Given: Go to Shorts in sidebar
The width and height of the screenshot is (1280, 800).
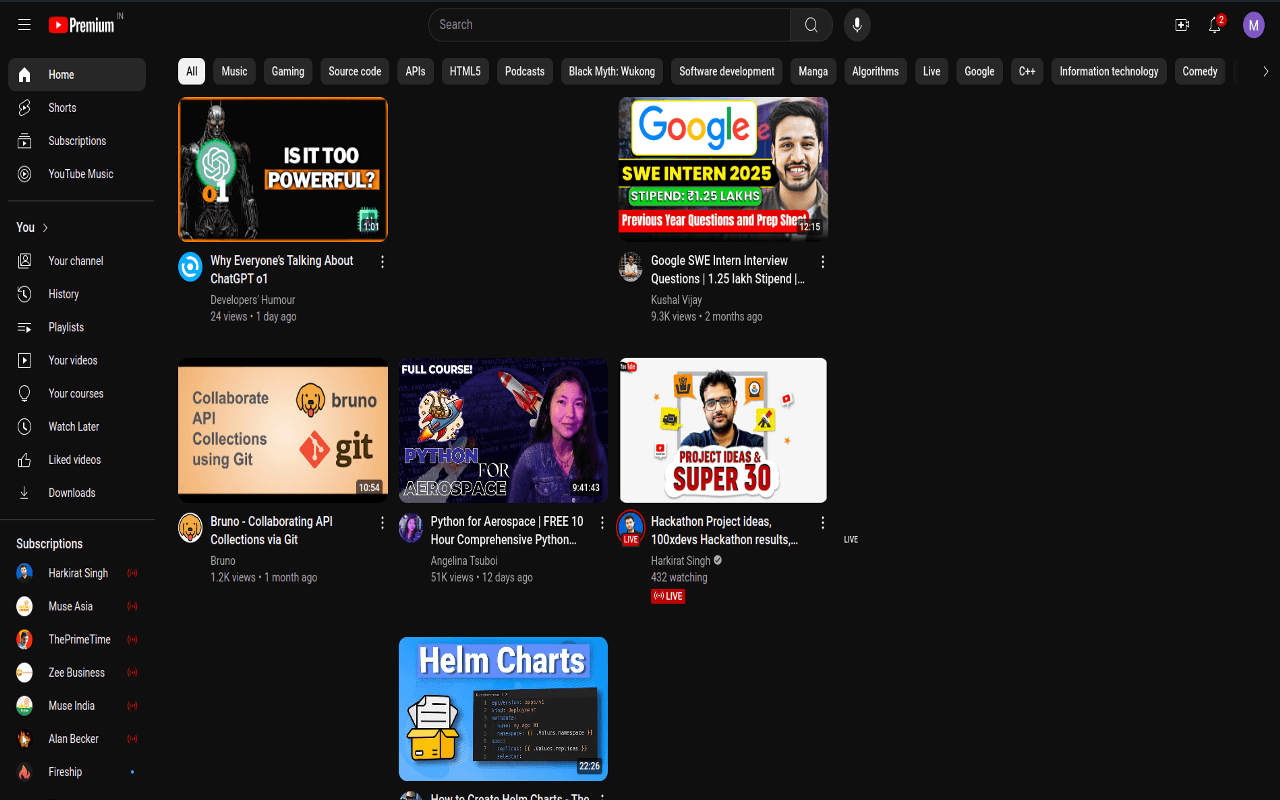Looking at the screenshot, I should [77, 108].
